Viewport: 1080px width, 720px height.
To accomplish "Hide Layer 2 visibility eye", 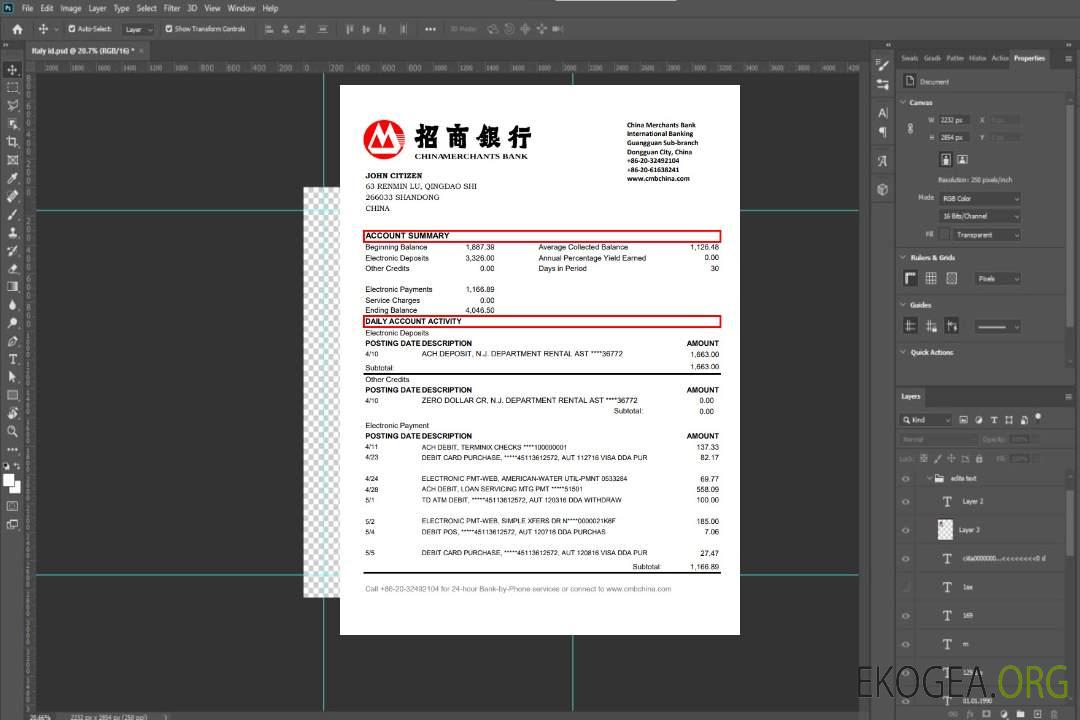I will coord(906,502).
